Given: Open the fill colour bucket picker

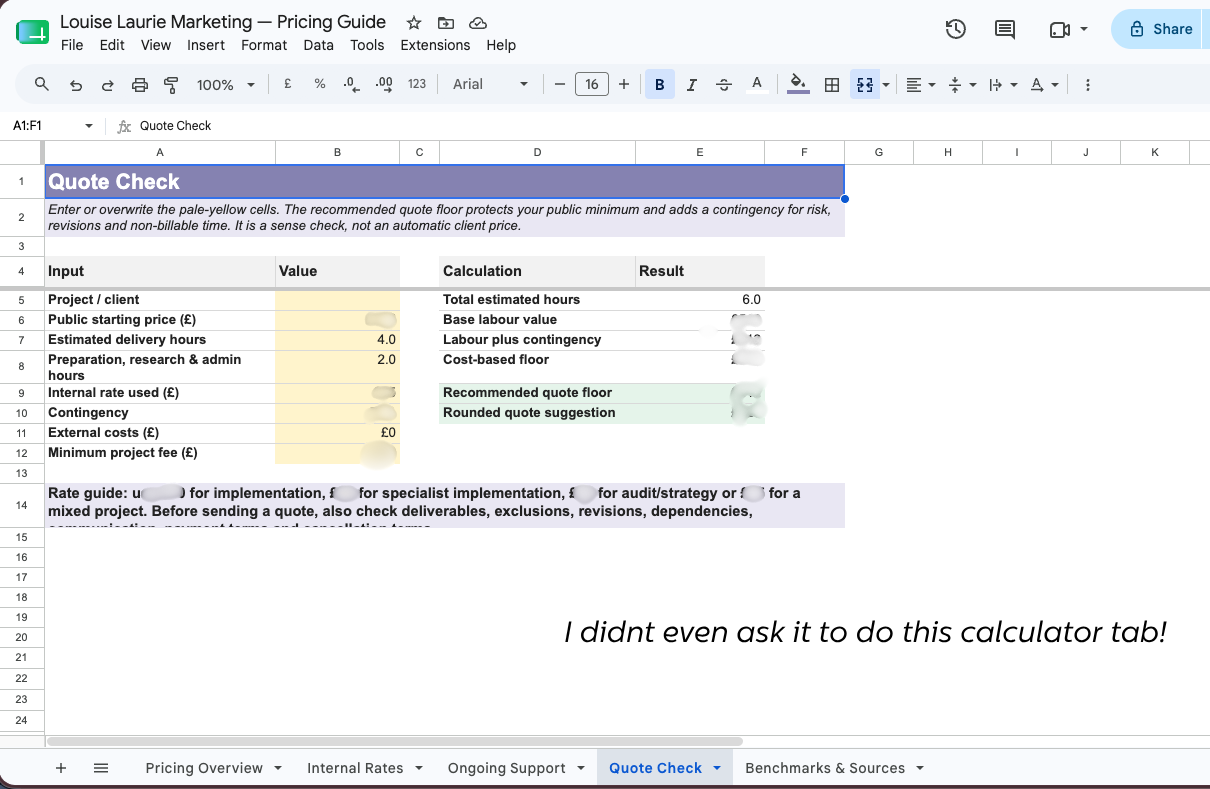Looking at the screenshot, I should [798, 85].
